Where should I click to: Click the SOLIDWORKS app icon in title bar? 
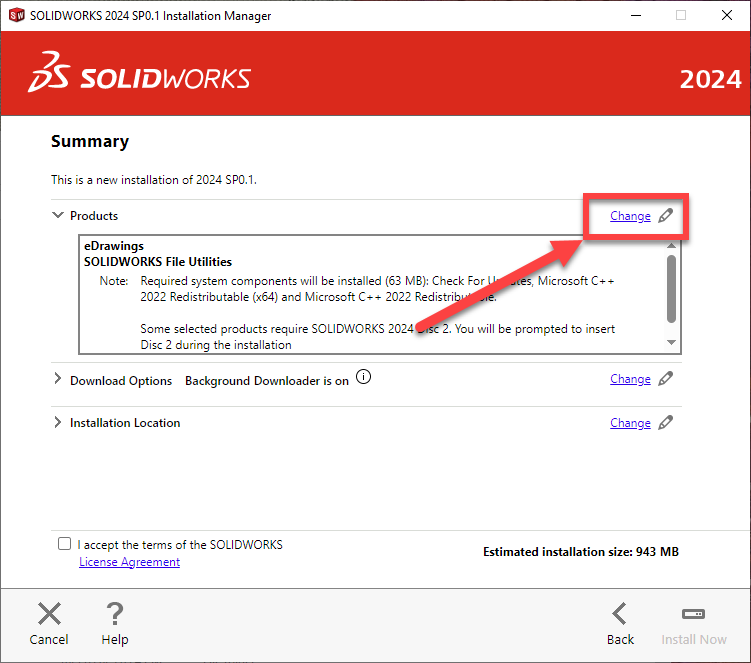pyautogui.click(x=16, y=15)
